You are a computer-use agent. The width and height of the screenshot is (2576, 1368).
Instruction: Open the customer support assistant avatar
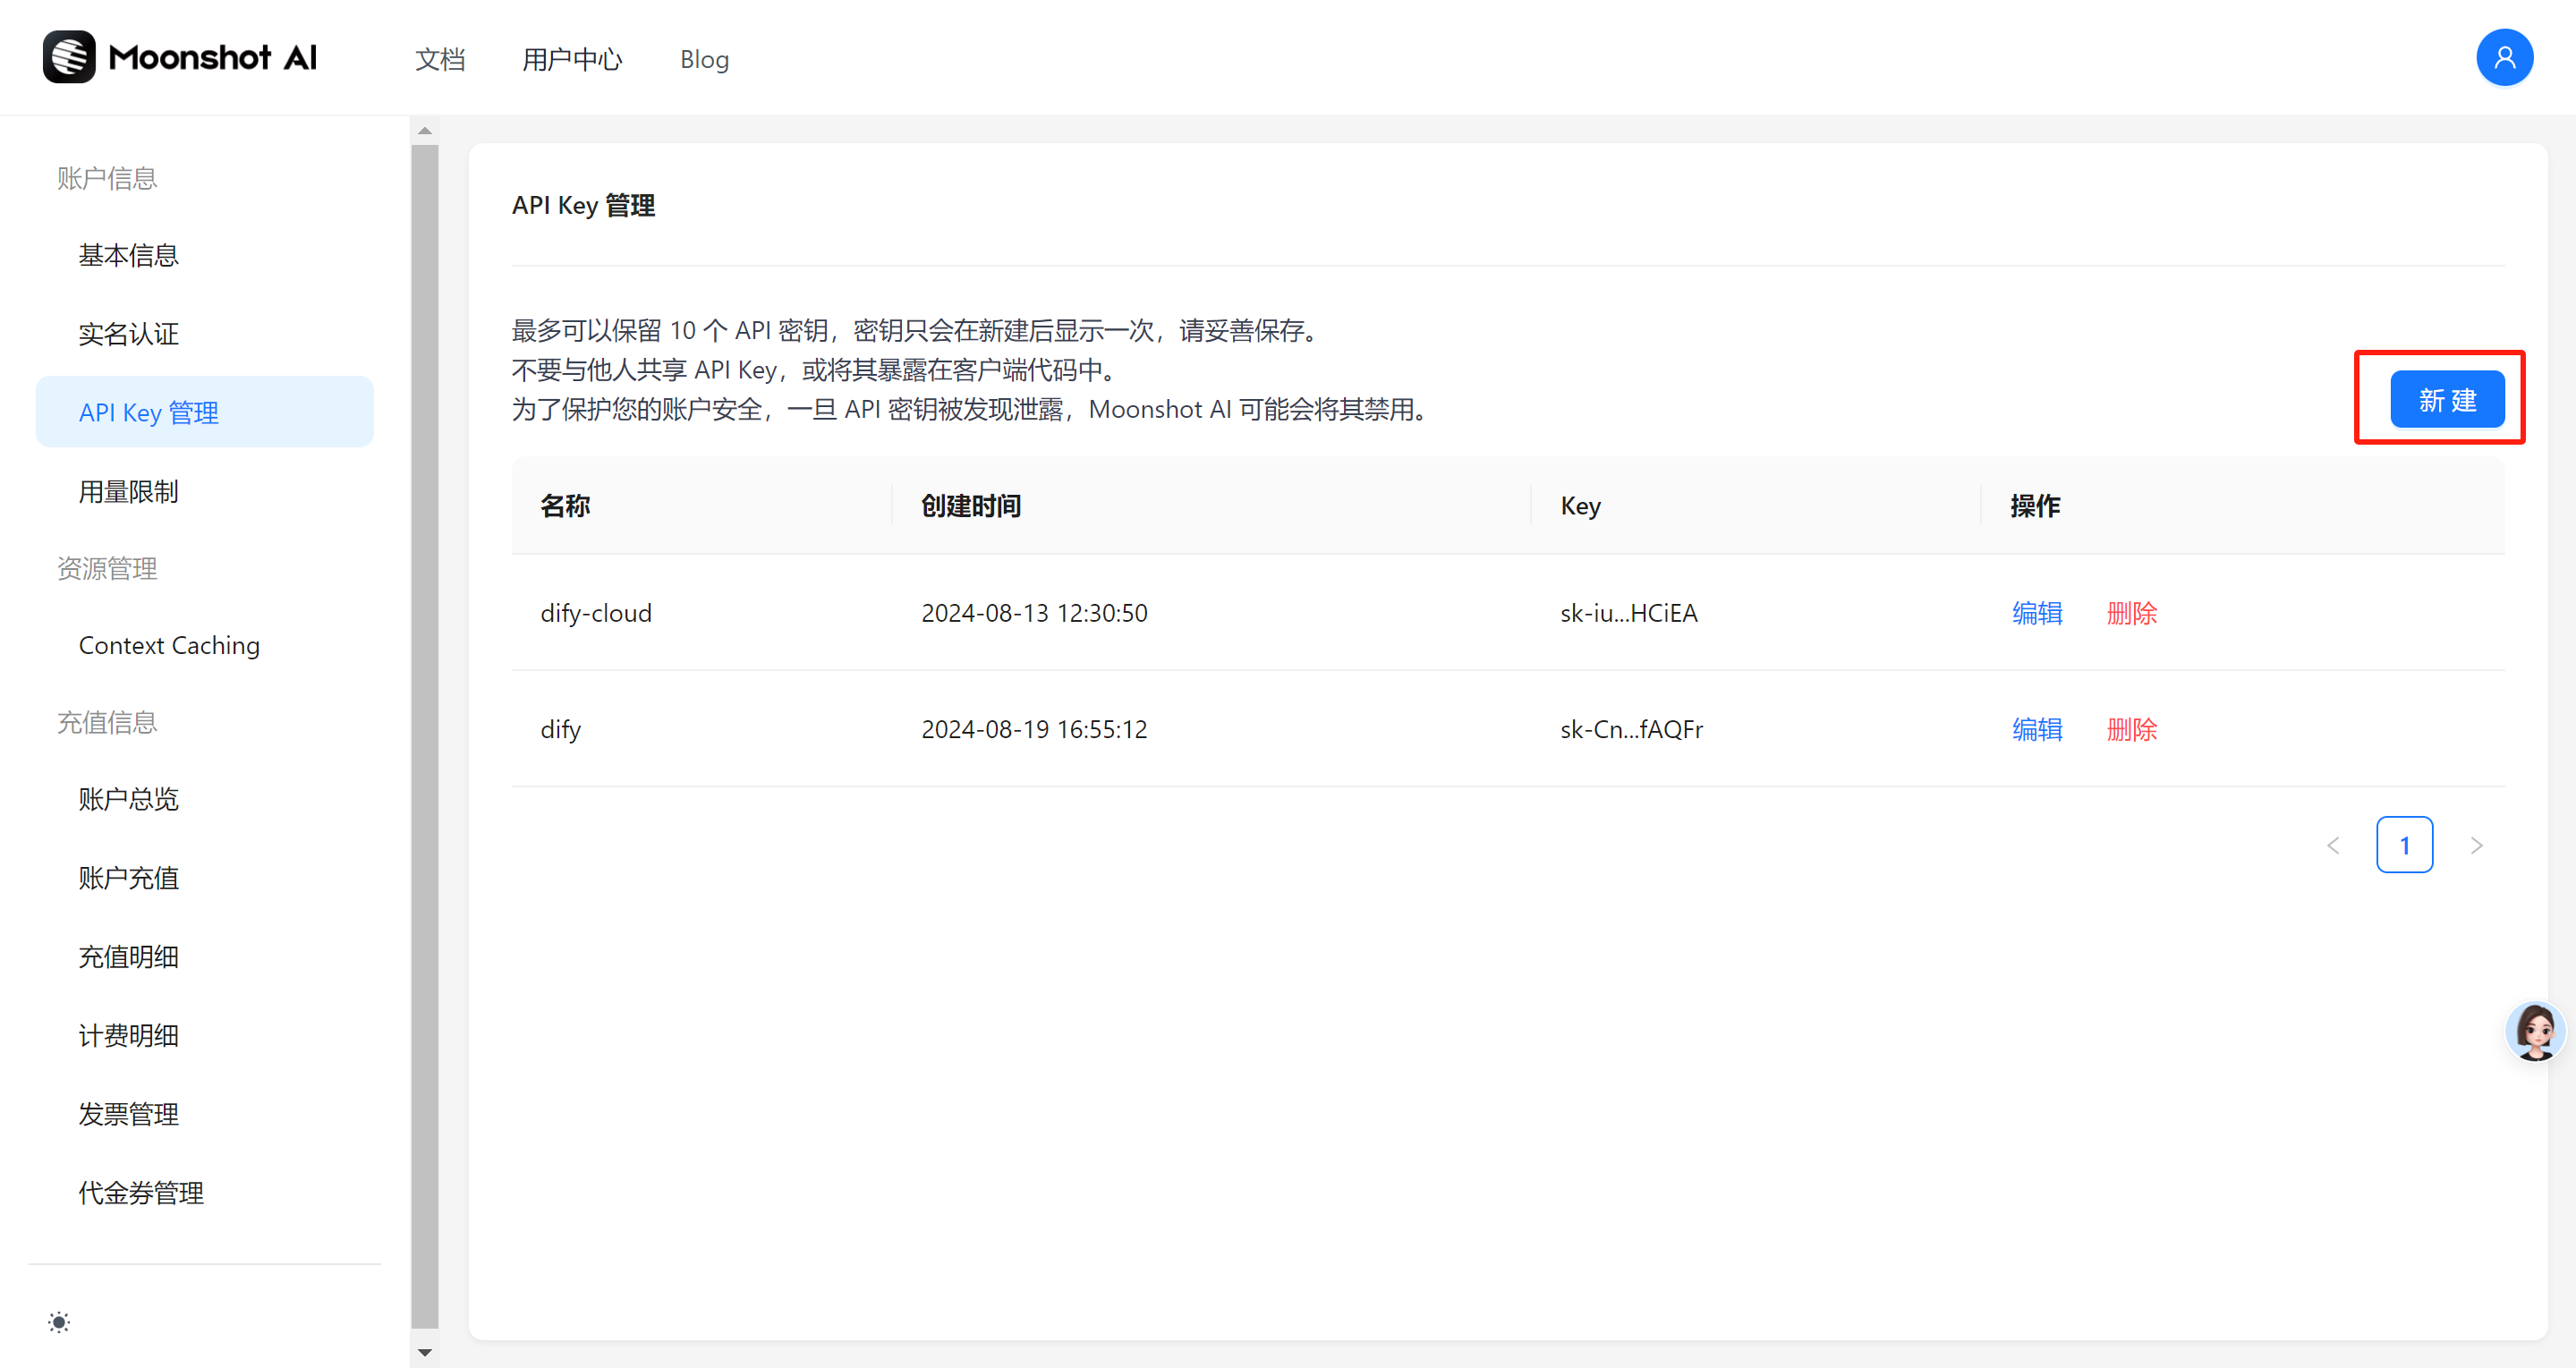(2534, 1030)
